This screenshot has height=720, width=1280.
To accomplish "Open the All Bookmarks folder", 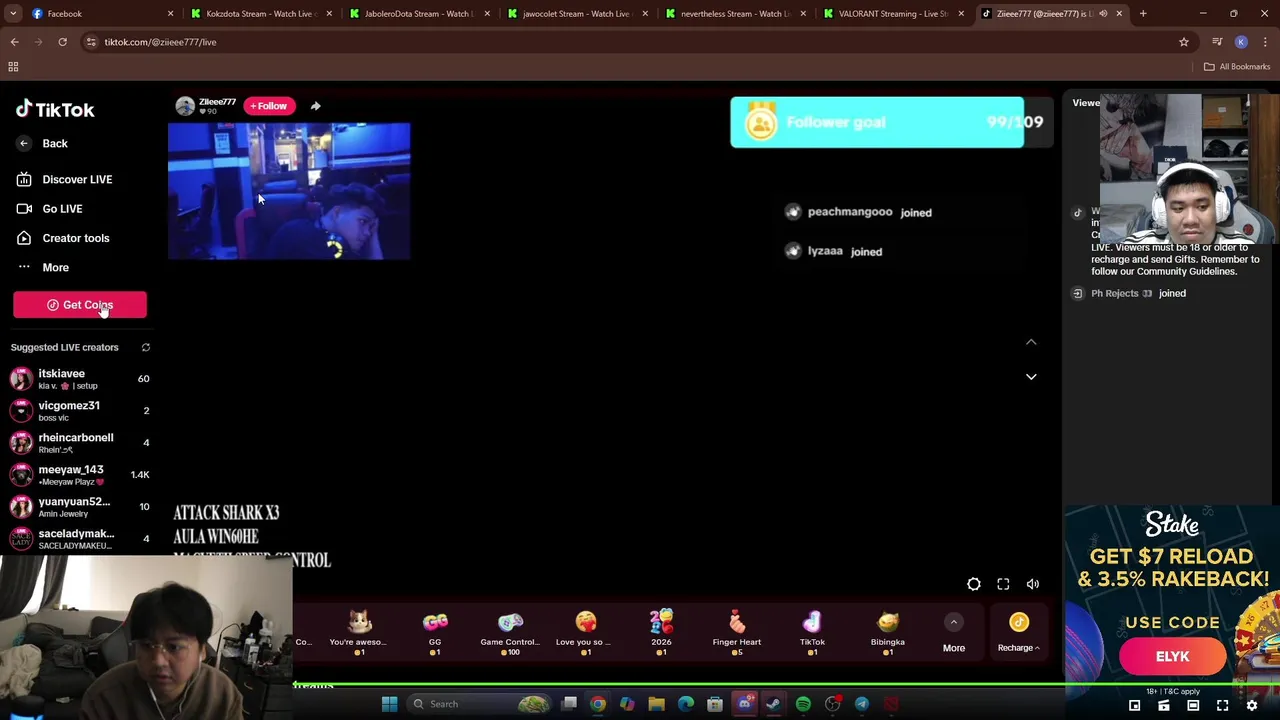I will pos(1237,67).
